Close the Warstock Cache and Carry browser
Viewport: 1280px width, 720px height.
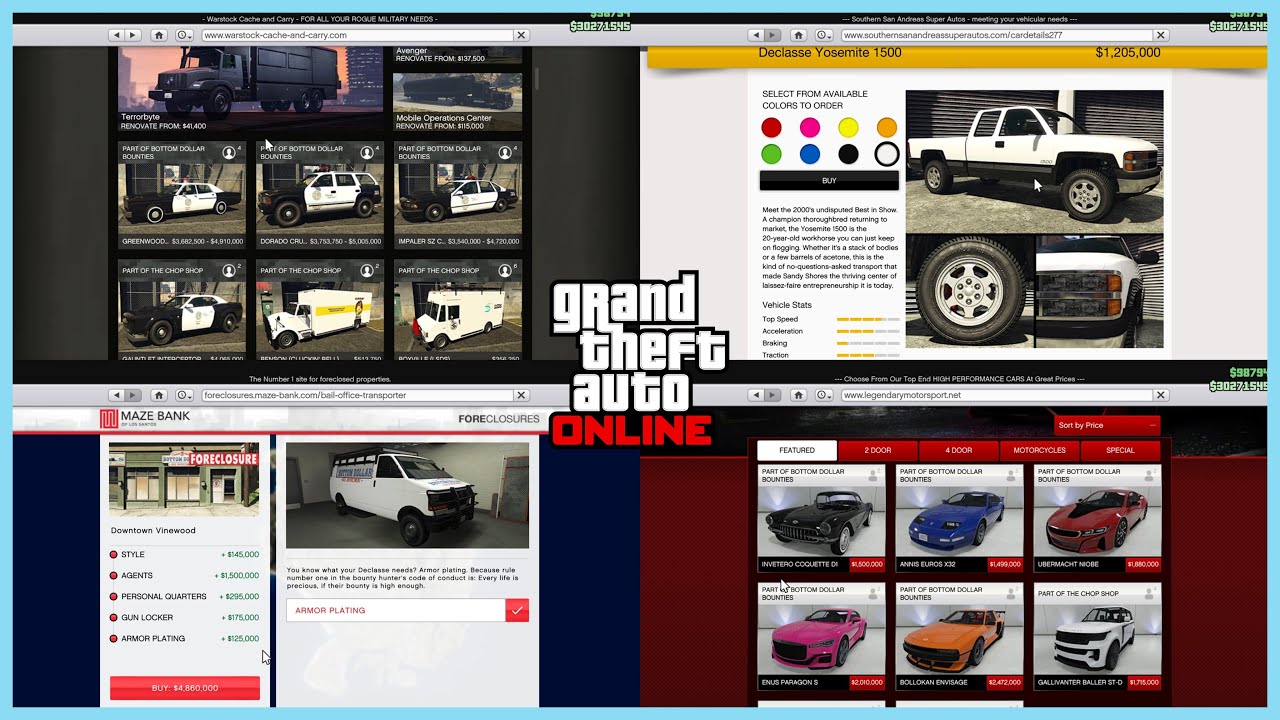521,35
